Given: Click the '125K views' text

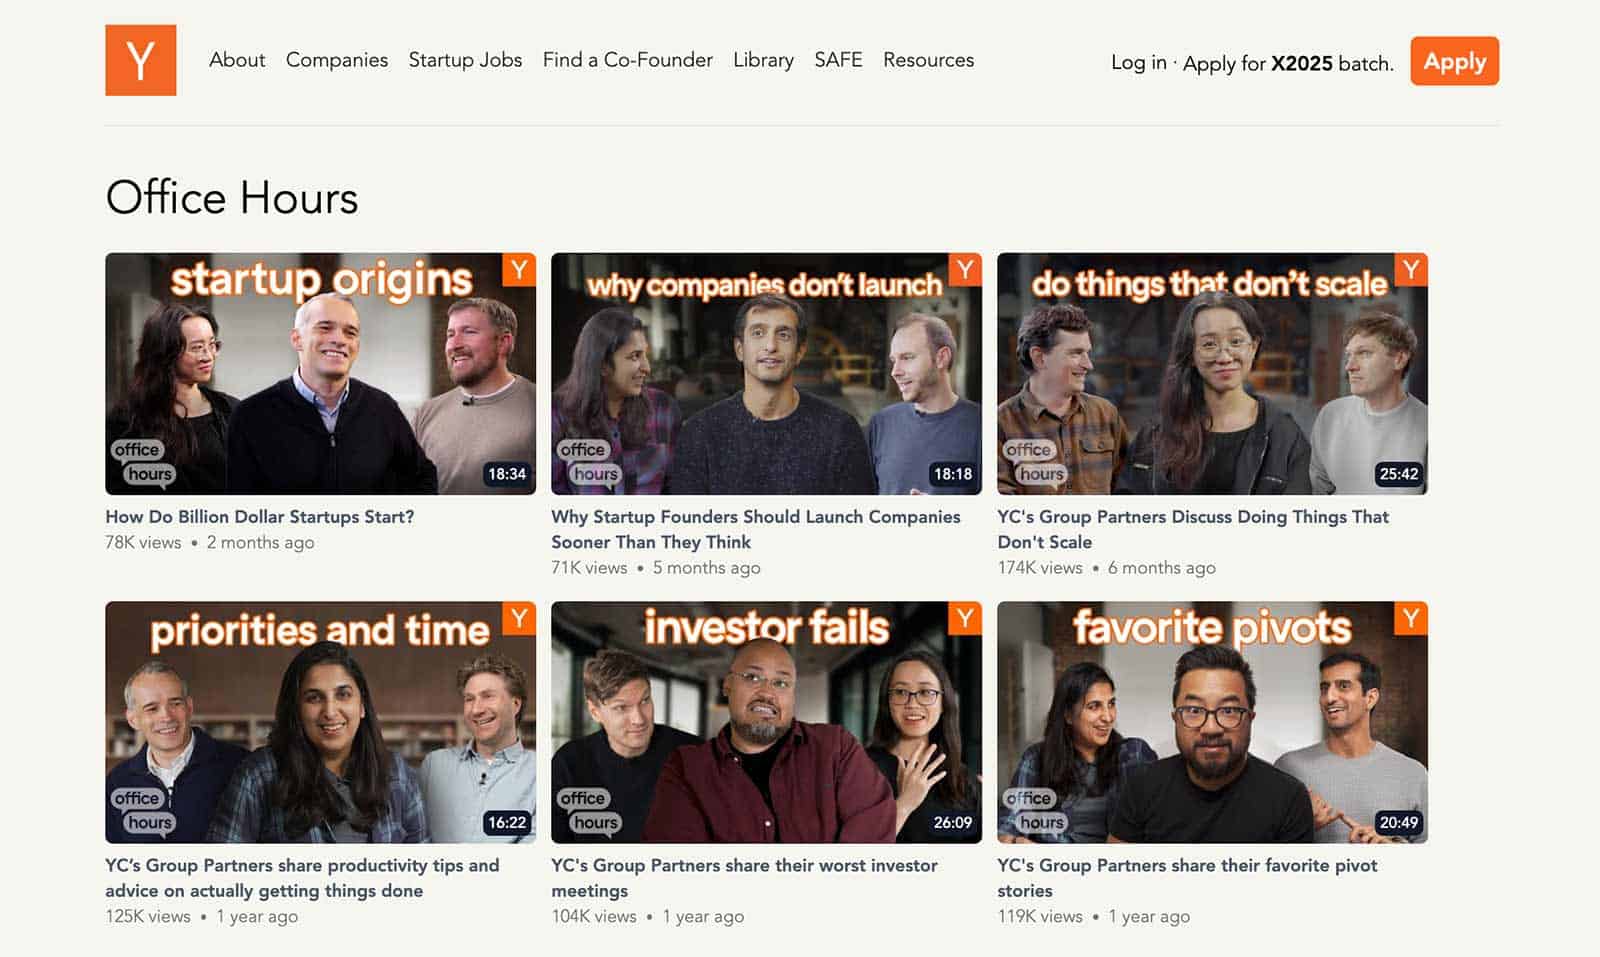Looking at the screenshot, I should tap(148, 916).
